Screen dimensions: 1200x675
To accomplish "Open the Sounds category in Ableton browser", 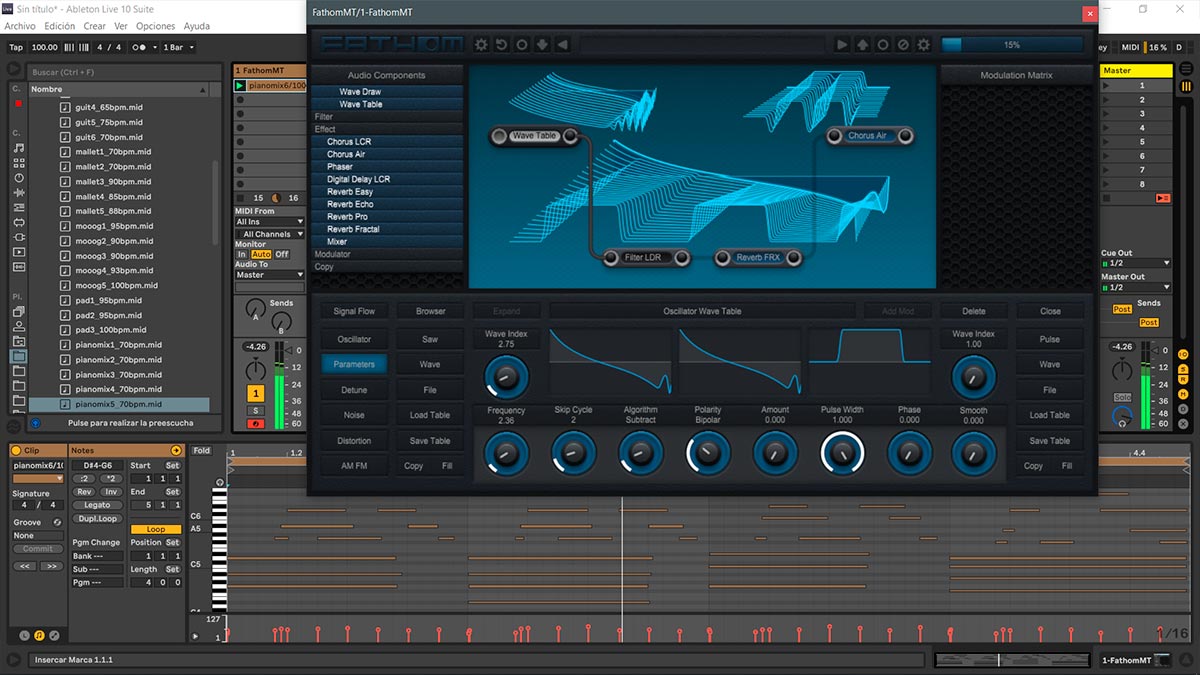I will coord(19,148).
